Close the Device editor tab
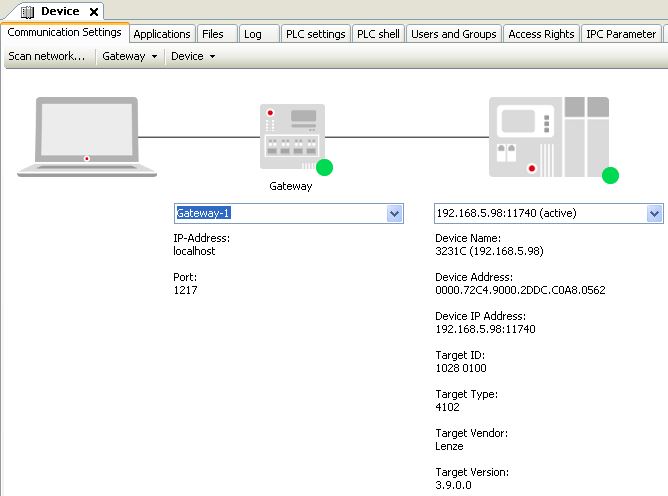This screenshot has width=668, height=496. (95, 12)
